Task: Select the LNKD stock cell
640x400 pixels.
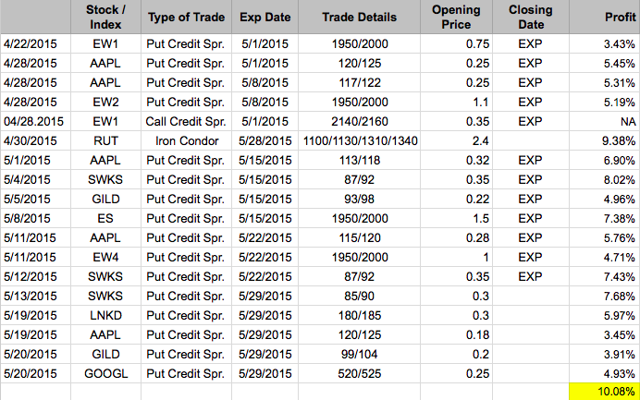Action: [106, 316]
